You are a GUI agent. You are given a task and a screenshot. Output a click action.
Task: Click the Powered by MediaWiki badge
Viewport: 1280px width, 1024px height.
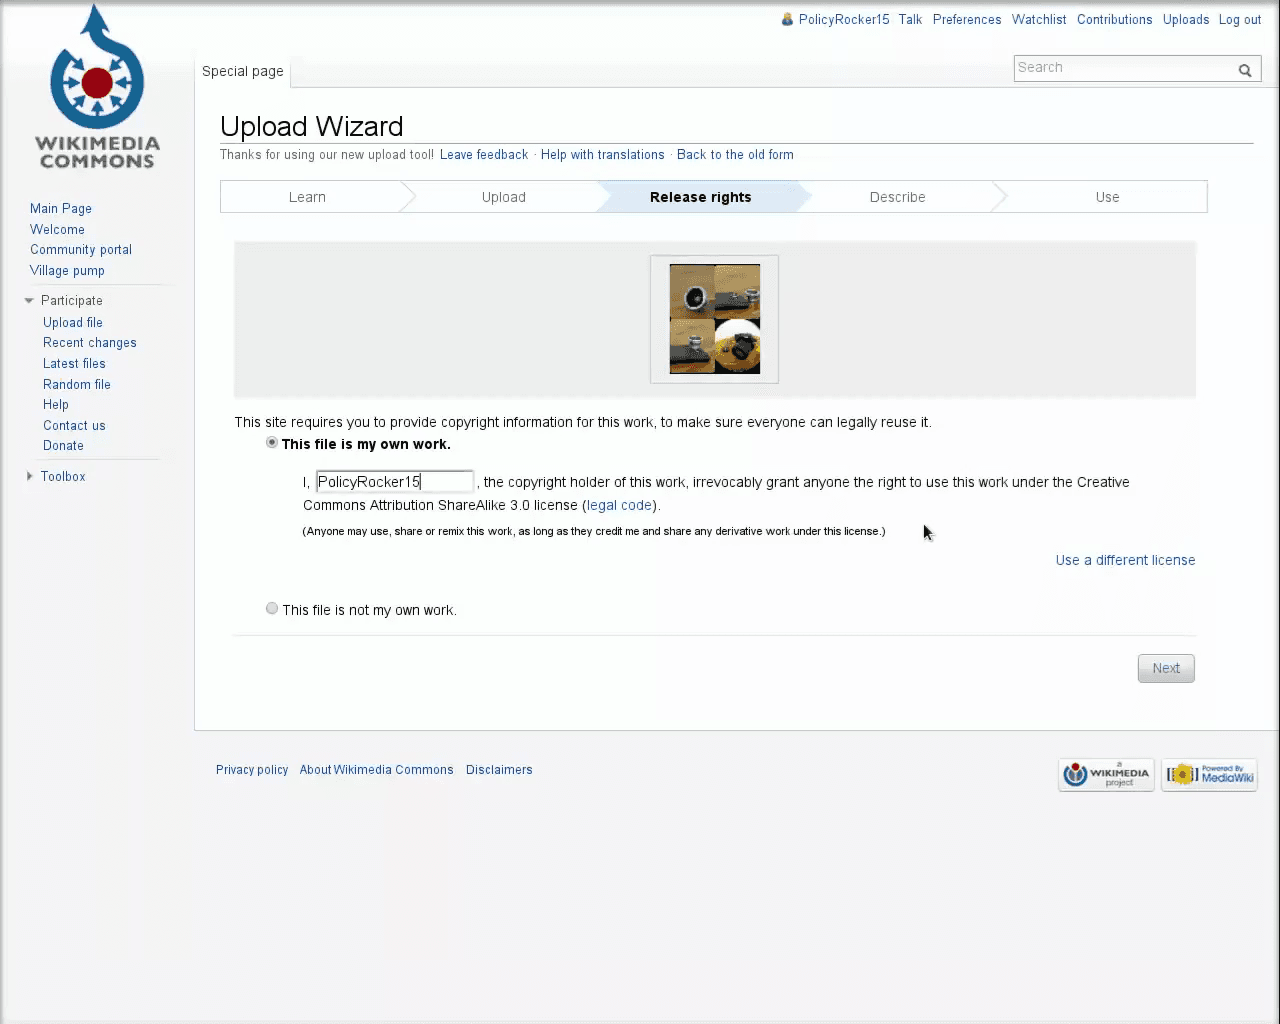click(1209, 775)
